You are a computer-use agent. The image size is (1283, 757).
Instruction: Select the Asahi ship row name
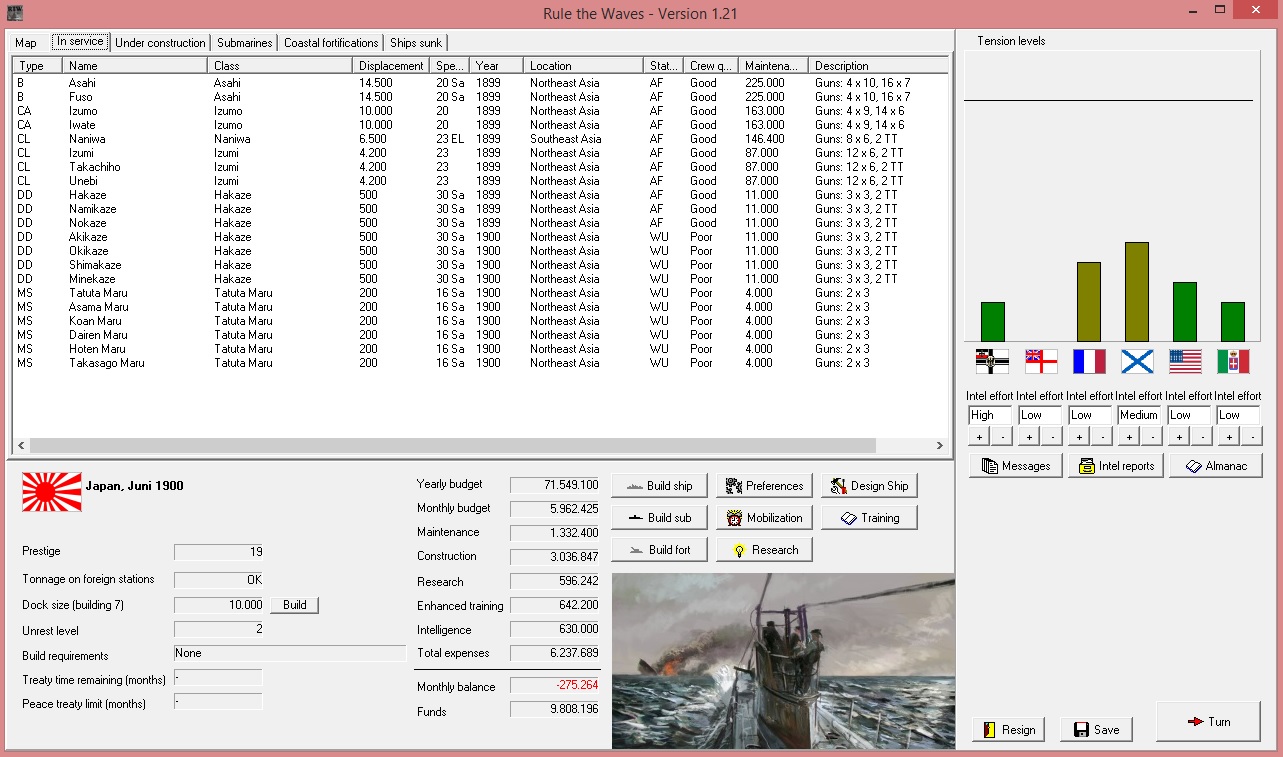click(x=82, y=83)
